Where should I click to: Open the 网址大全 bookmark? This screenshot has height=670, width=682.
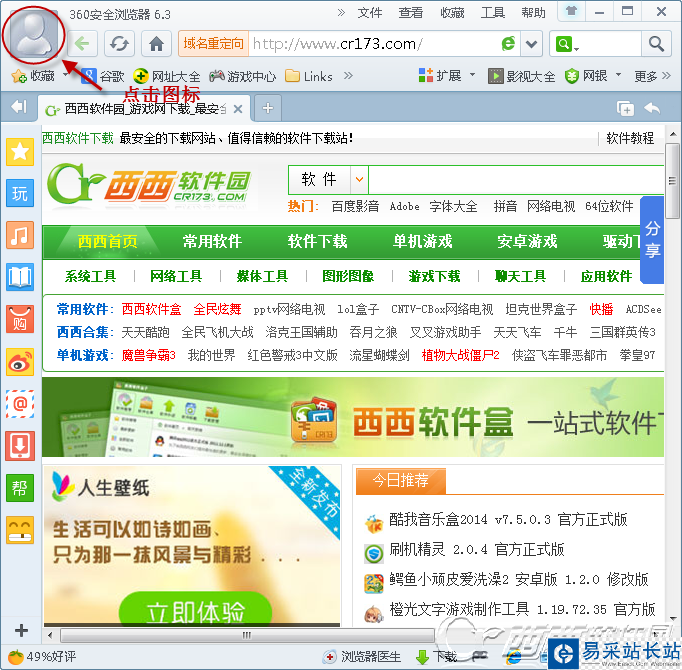click(167, 76)
